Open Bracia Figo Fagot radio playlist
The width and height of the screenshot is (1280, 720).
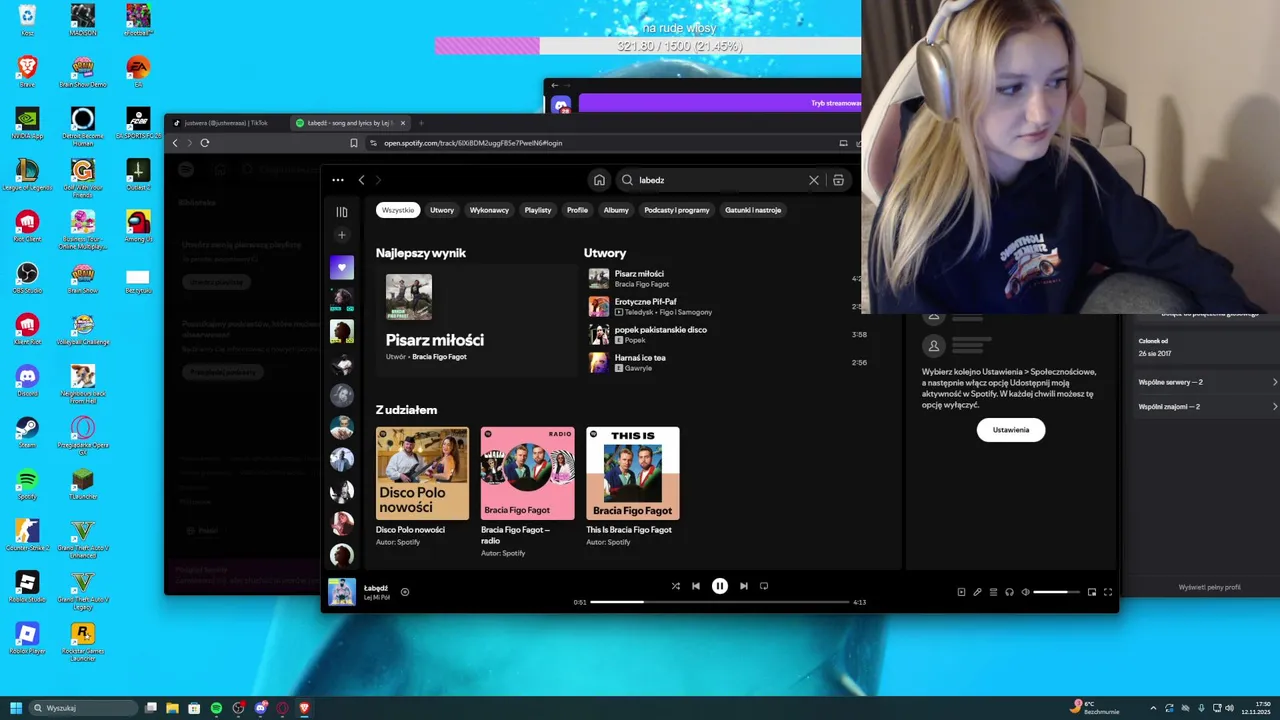point(527,491)
